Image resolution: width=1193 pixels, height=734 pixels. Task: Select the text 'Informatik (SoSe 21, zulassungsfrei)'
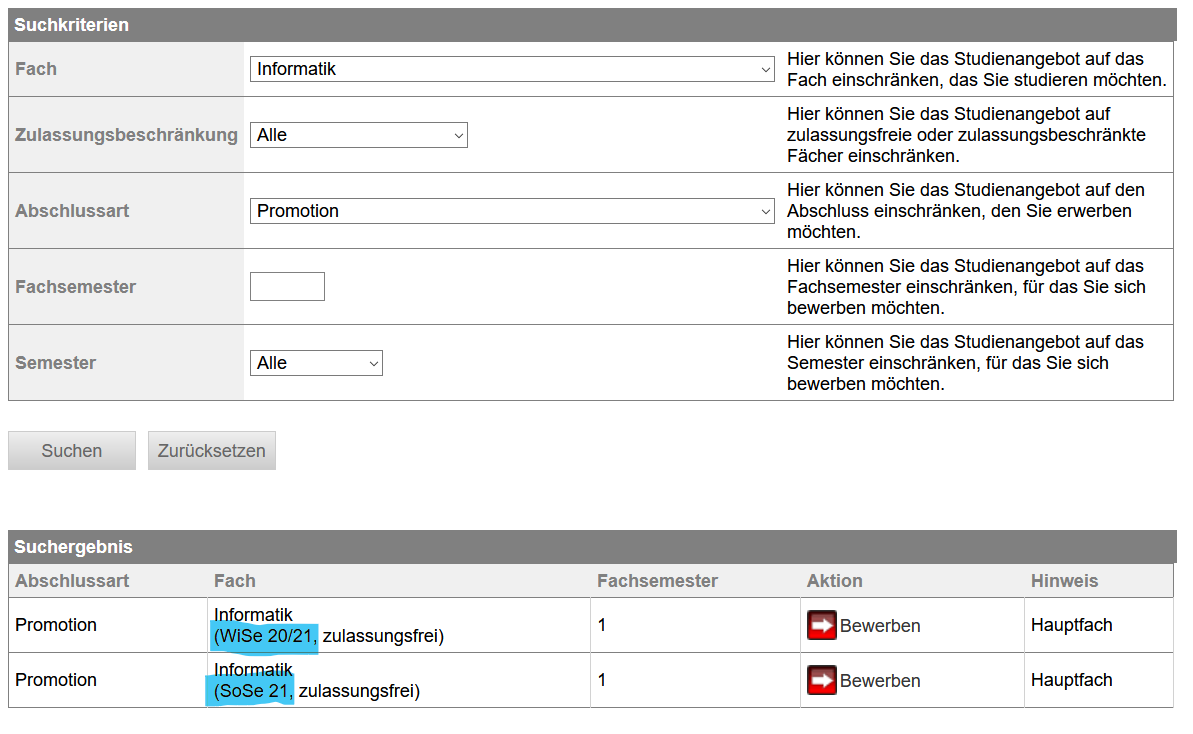click(x=317, y=680)
